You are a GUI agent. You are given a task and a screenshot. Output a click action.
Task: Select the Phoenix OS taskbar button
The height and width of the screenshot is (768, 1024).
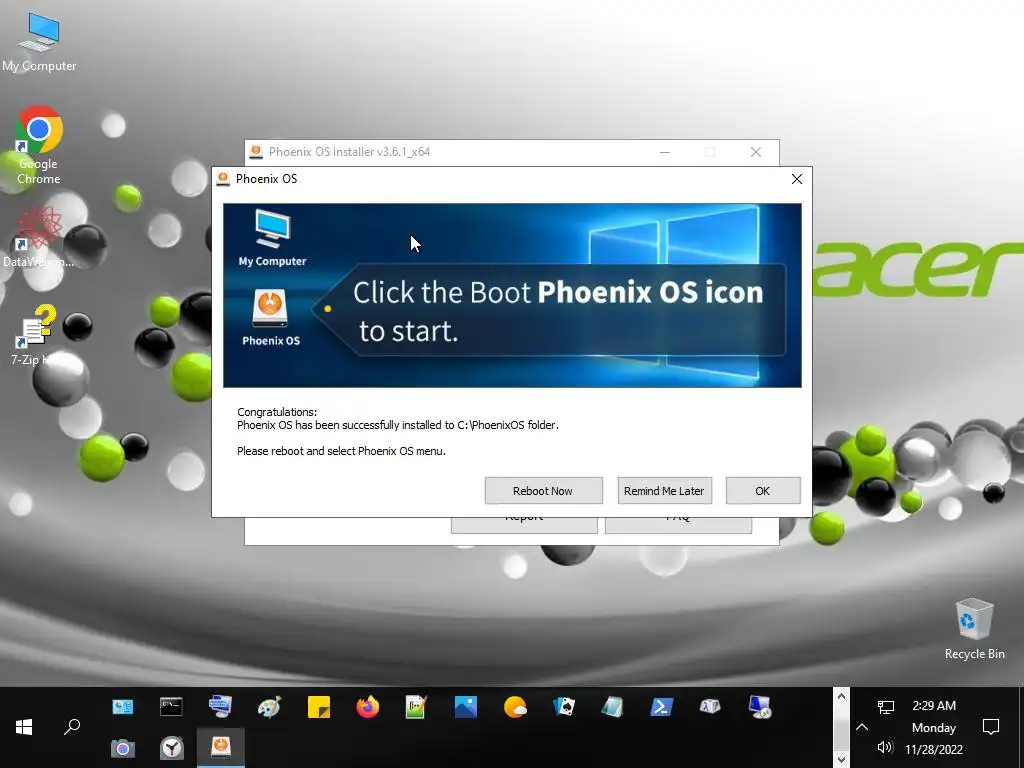point(221,747)
